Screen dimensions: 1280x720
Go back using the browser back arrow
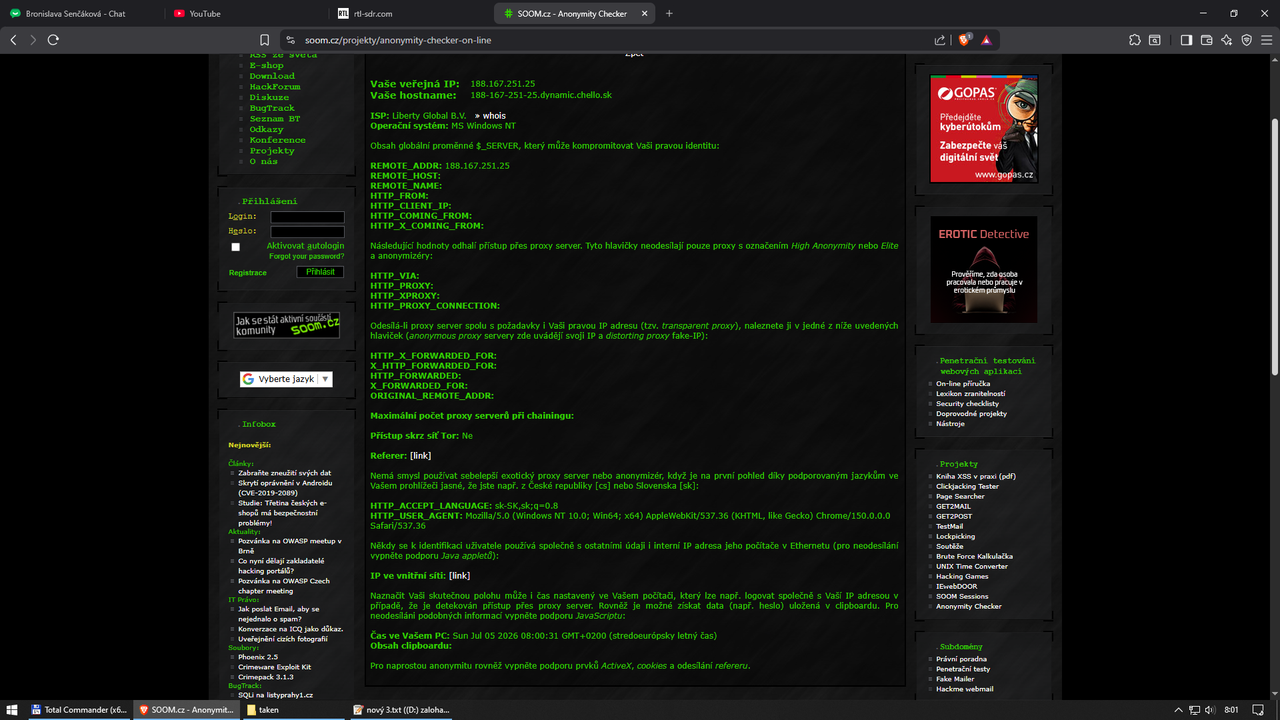click(x=13, y=40)
